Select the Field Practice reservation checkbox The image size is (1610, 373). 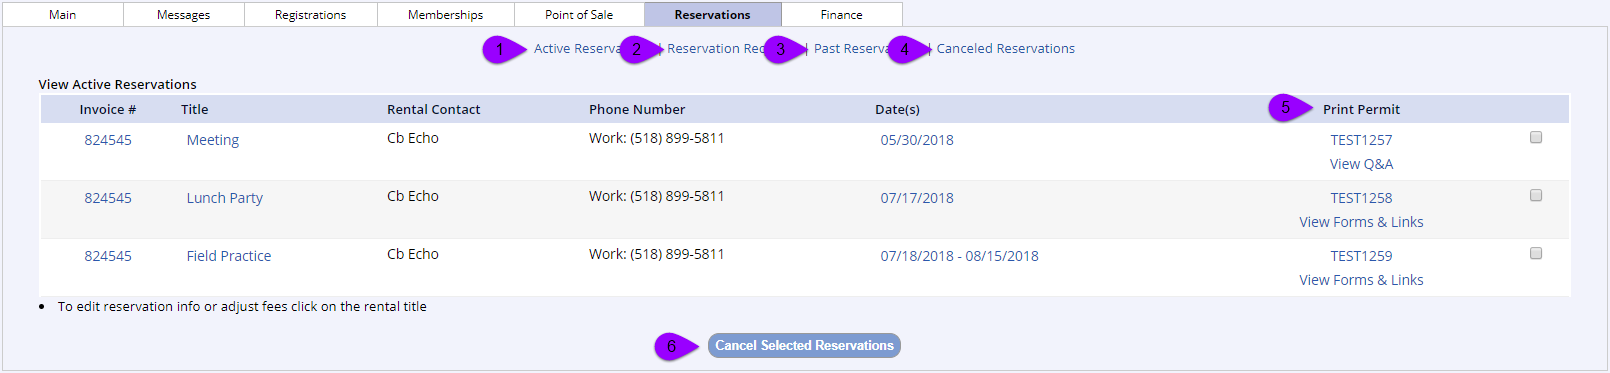pyautogui.click(x=1536, y=253)
